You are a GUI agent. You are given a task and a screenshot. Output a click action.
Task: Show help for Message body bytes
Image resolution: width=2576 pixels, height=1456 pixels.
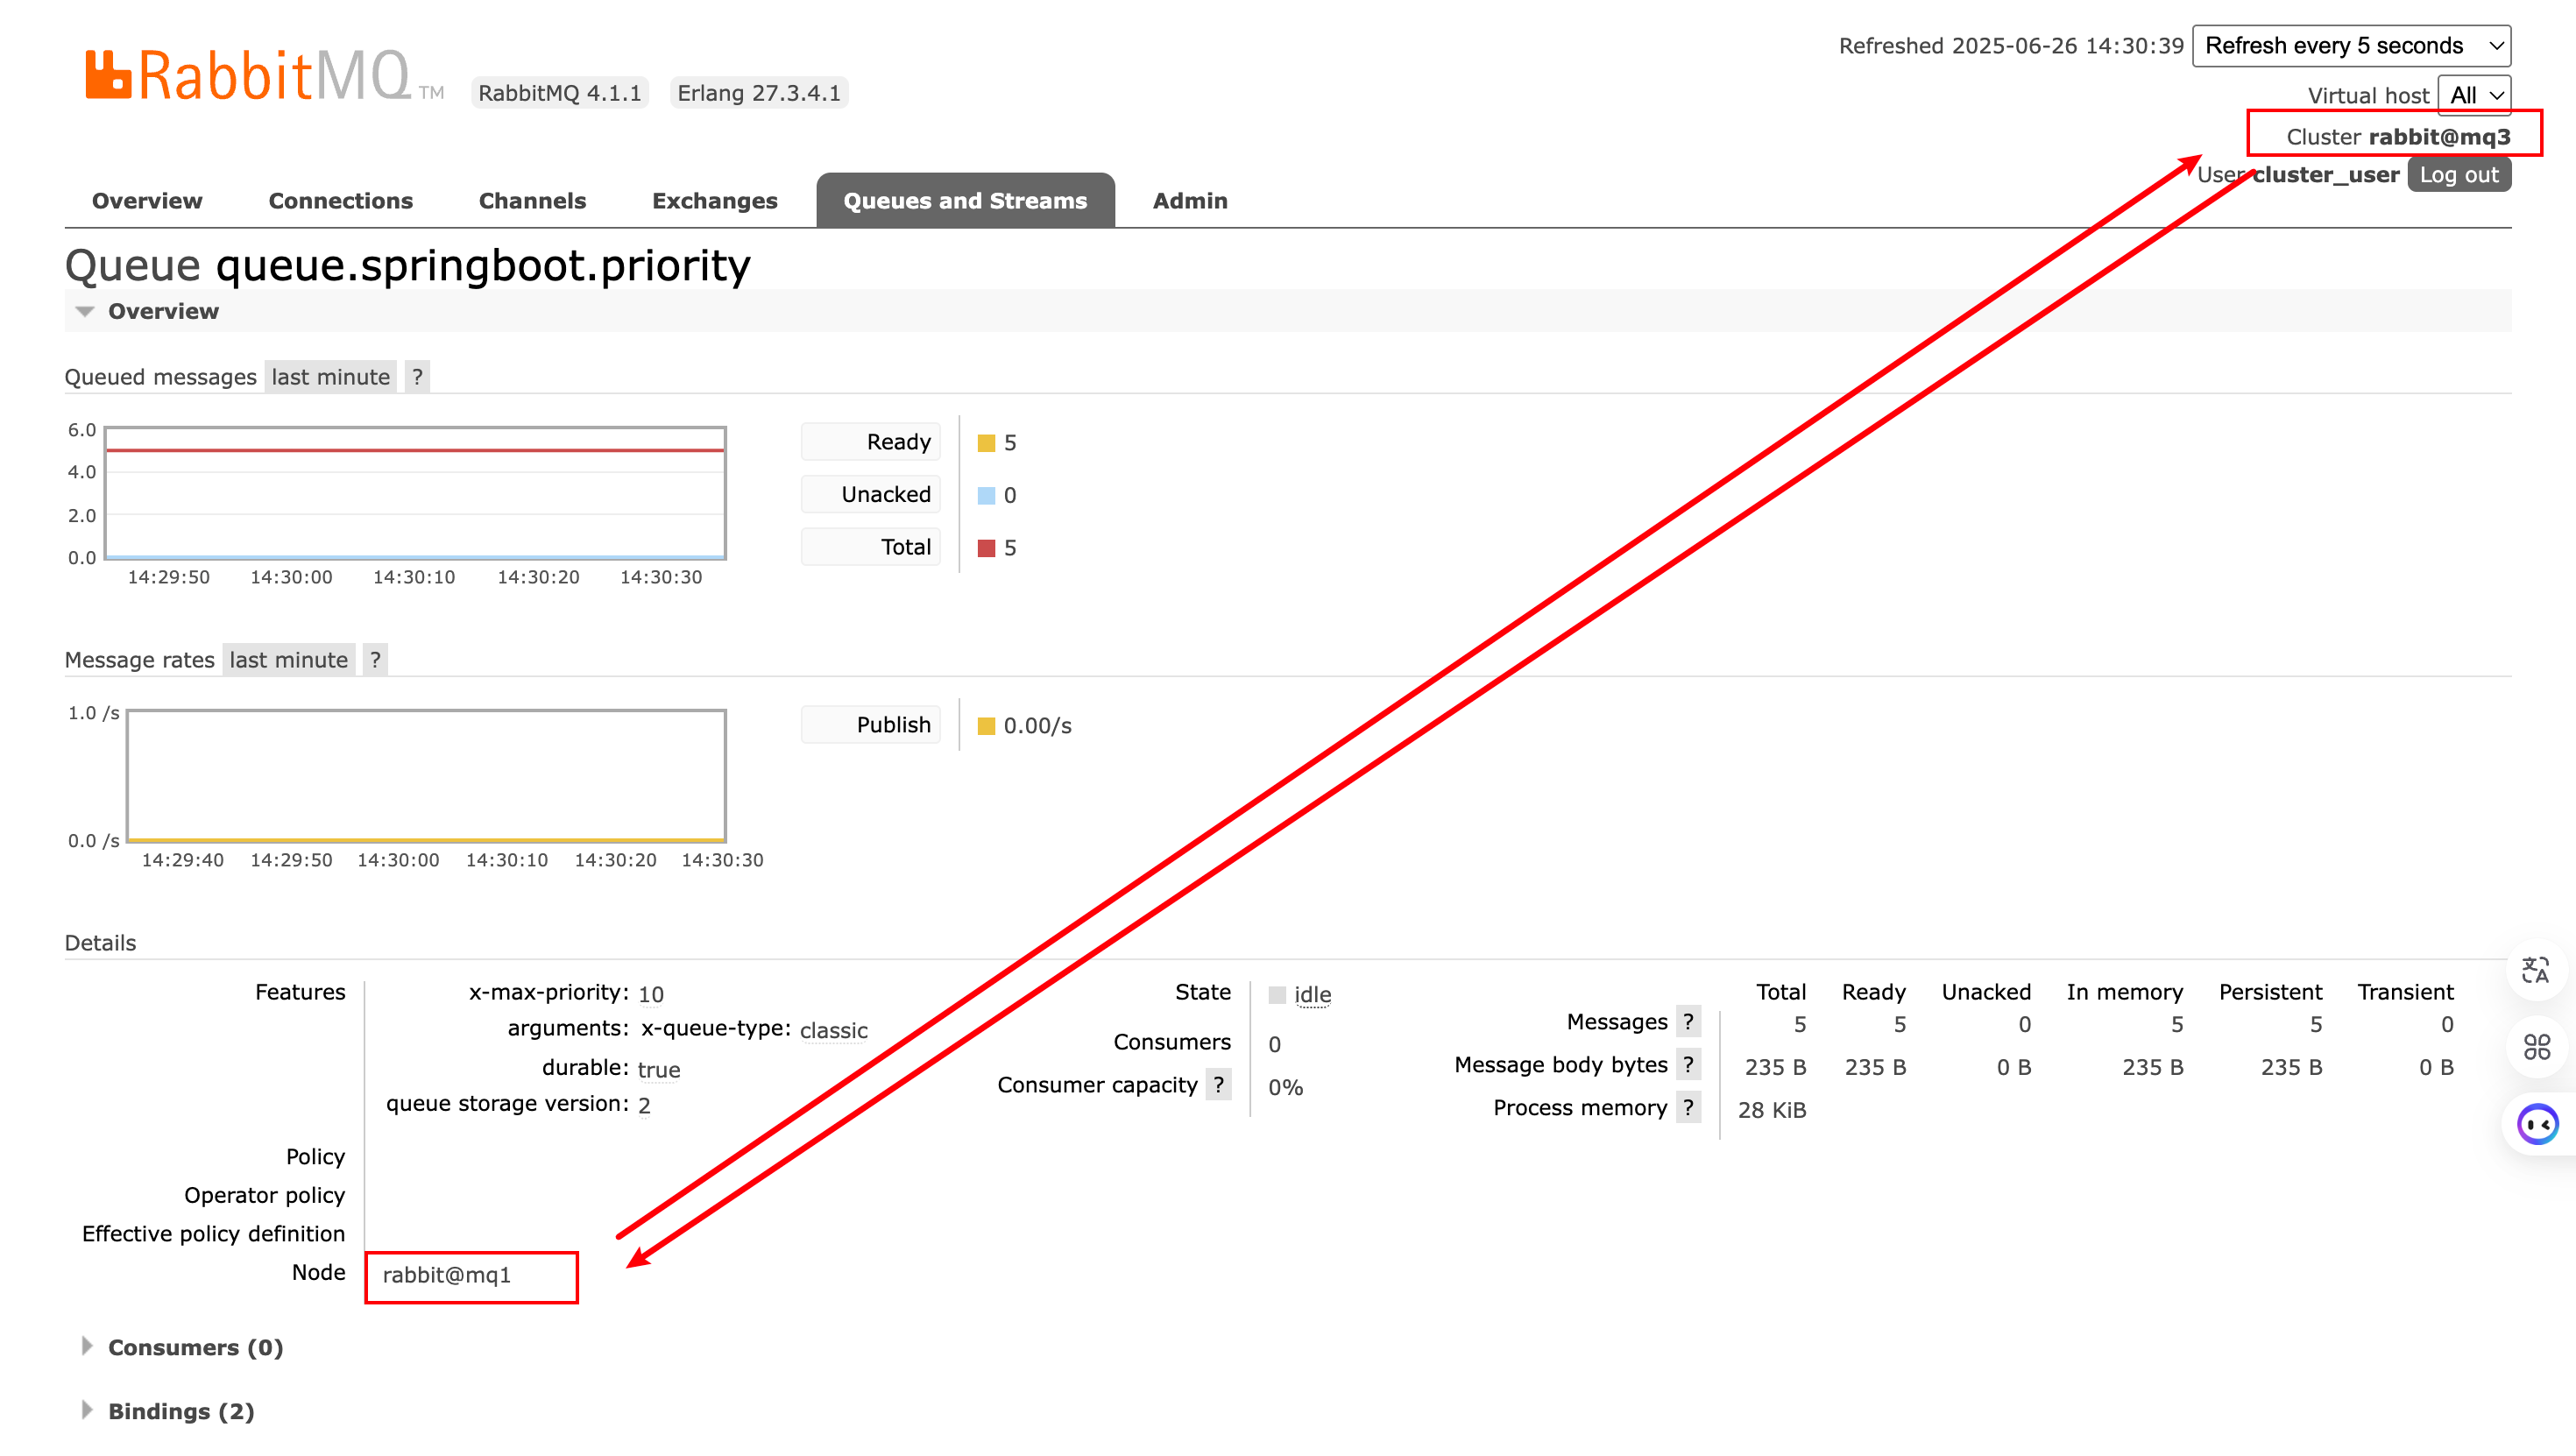pos(1688,1065)
